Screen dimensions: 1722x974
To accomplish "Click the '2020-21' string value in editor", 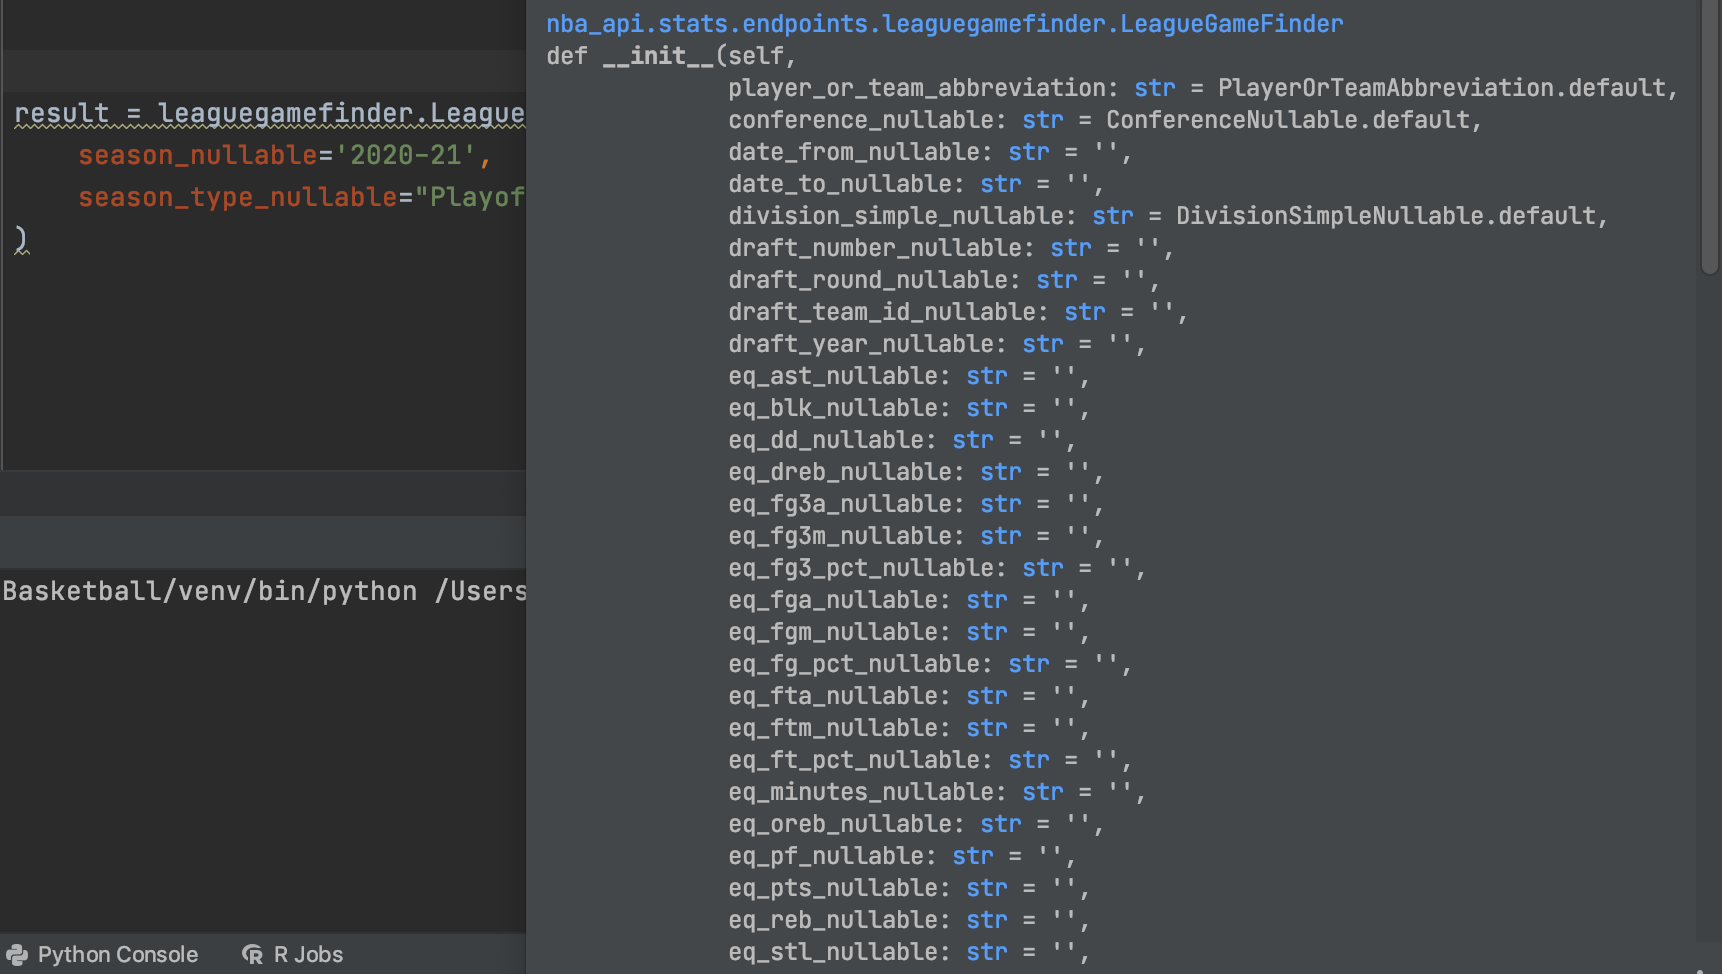I will (x=405, y=156).
